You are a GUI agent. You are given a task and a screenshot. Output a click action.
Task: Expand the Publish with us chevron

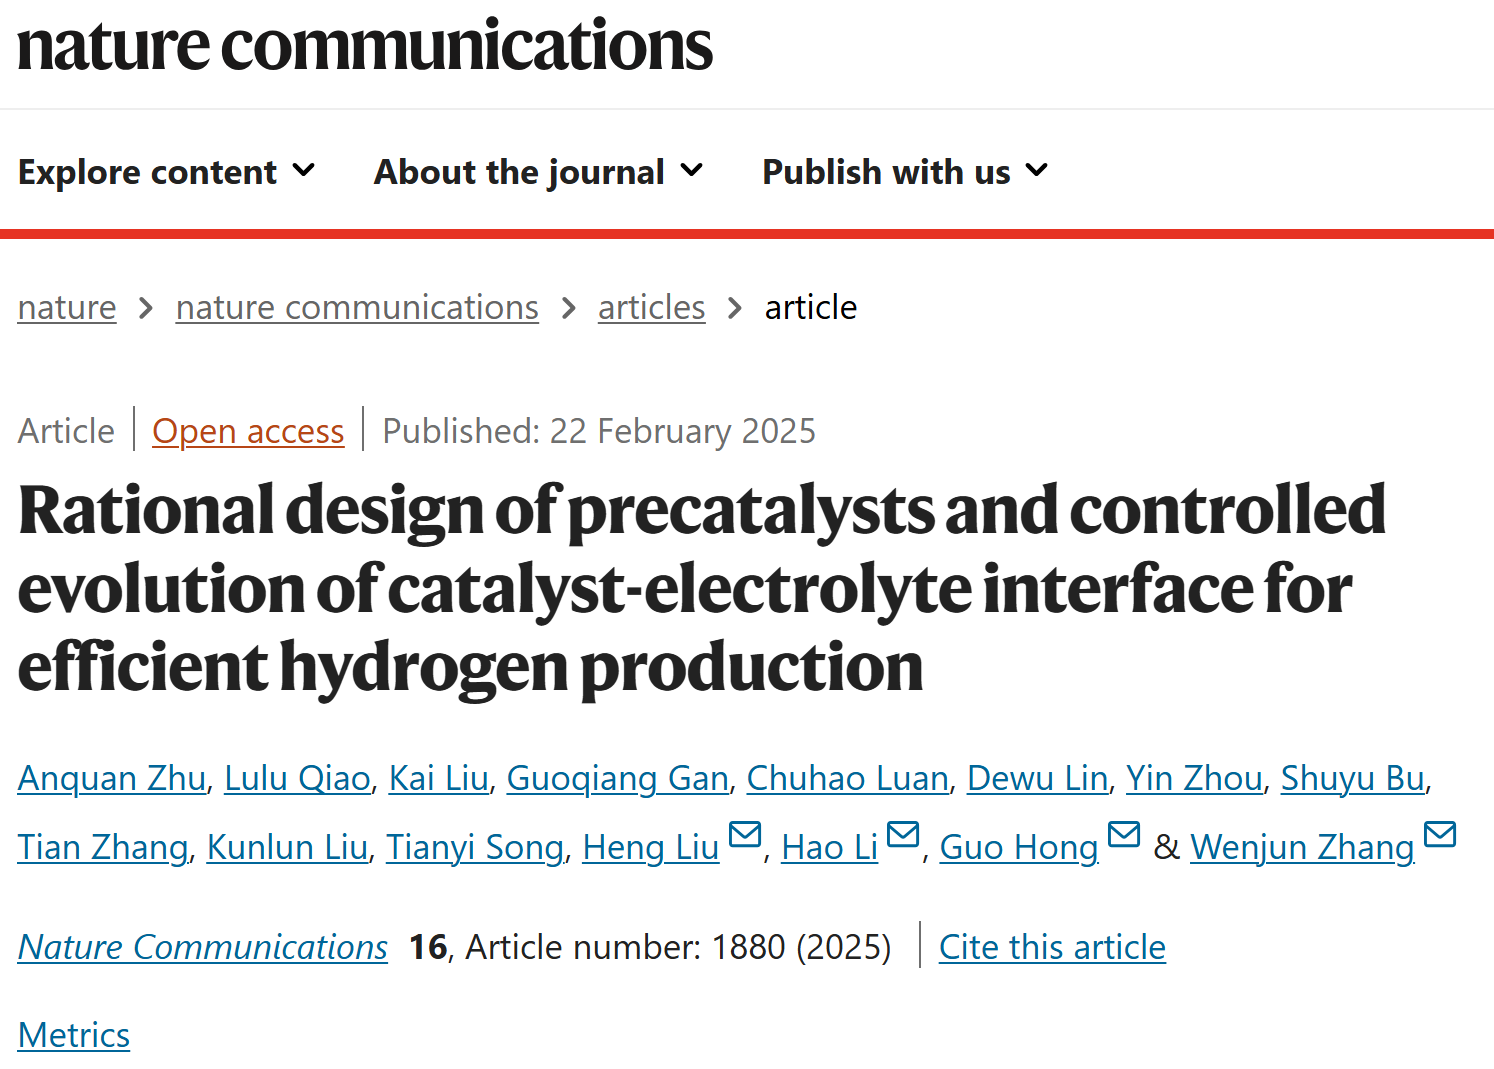[x=1037, y=171]
